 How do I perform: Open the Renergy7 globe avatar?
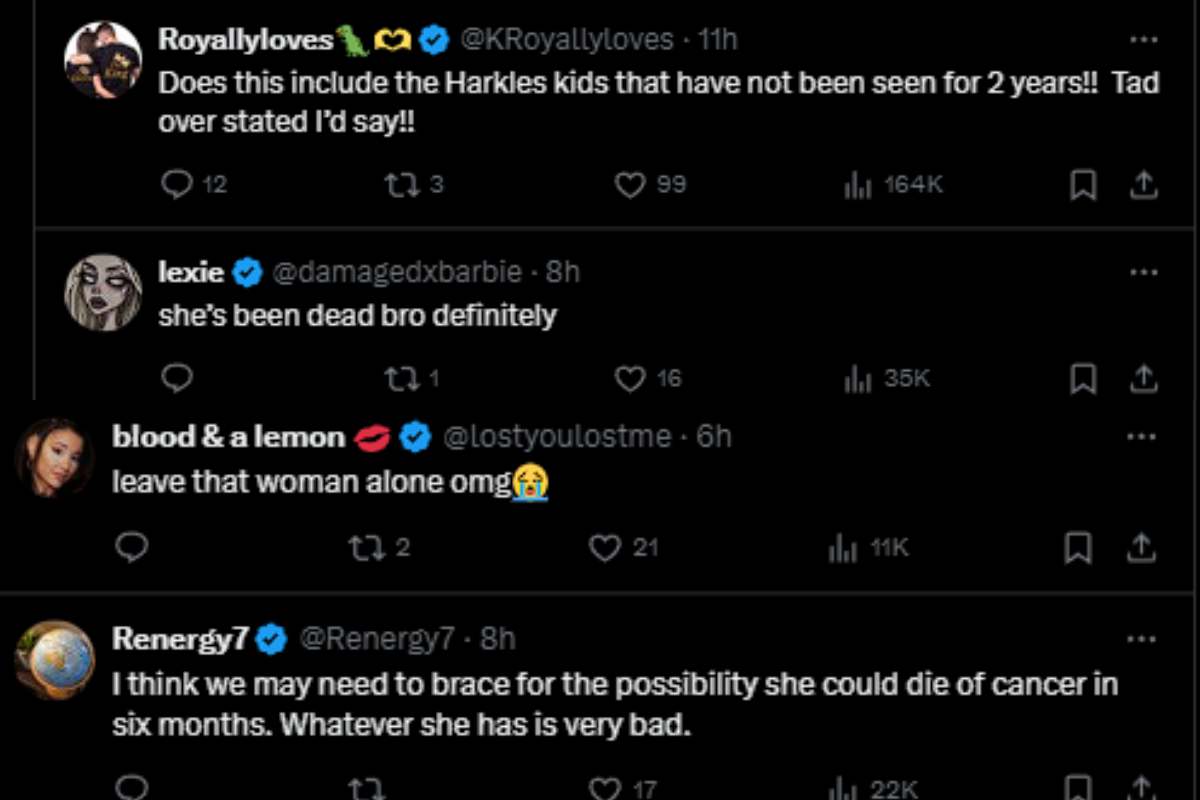(55, 660)
